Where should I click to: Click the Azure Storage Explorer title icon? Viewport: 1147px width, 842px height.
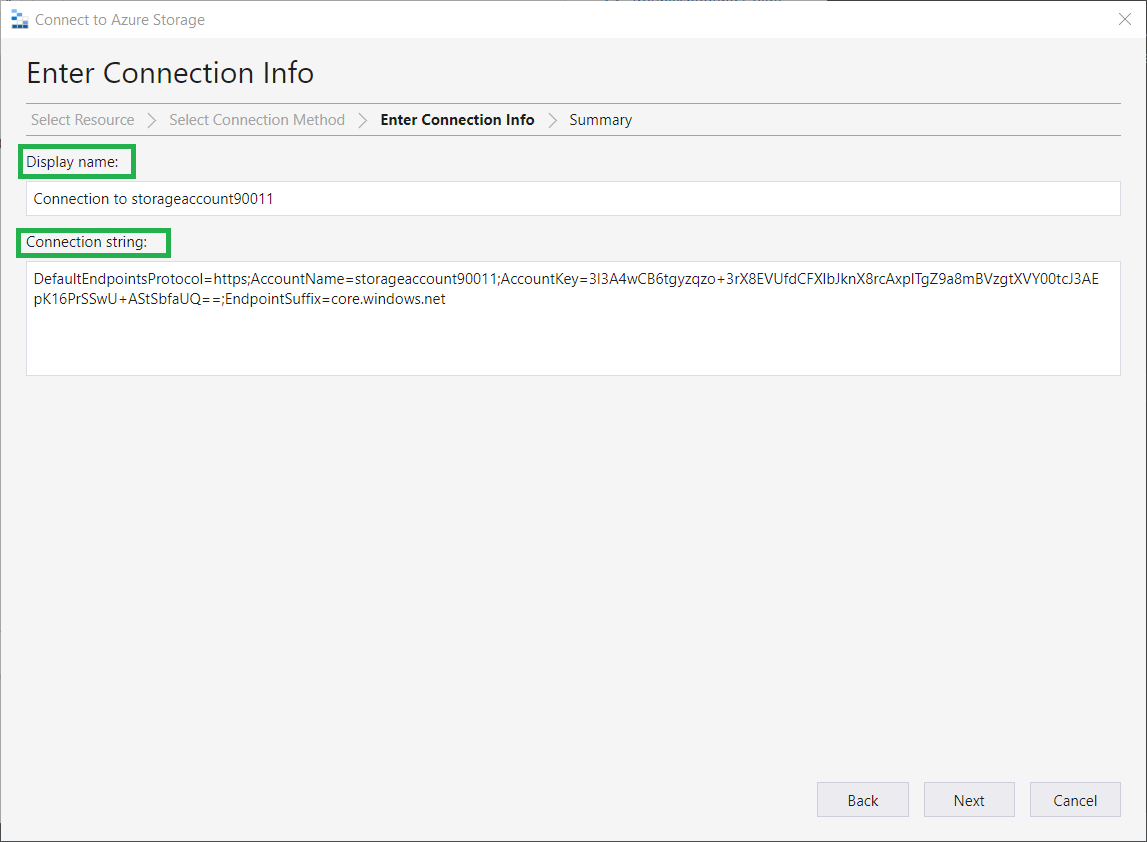(x=20, y=20)
